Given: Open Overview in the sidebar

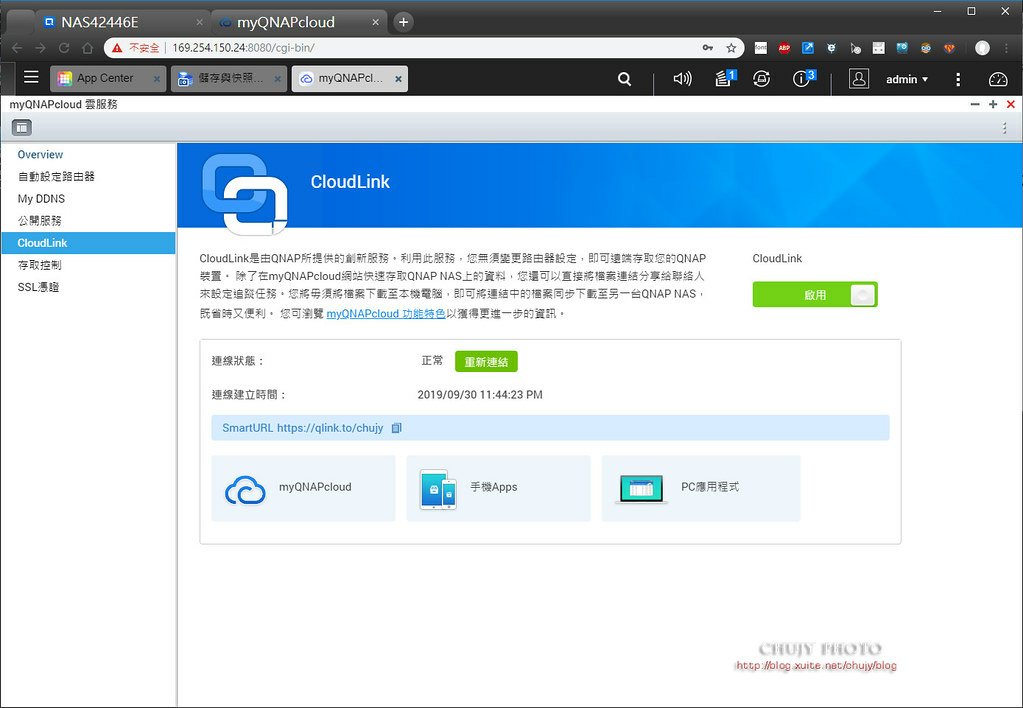Looking at the screenshot, I should point(40,155).
